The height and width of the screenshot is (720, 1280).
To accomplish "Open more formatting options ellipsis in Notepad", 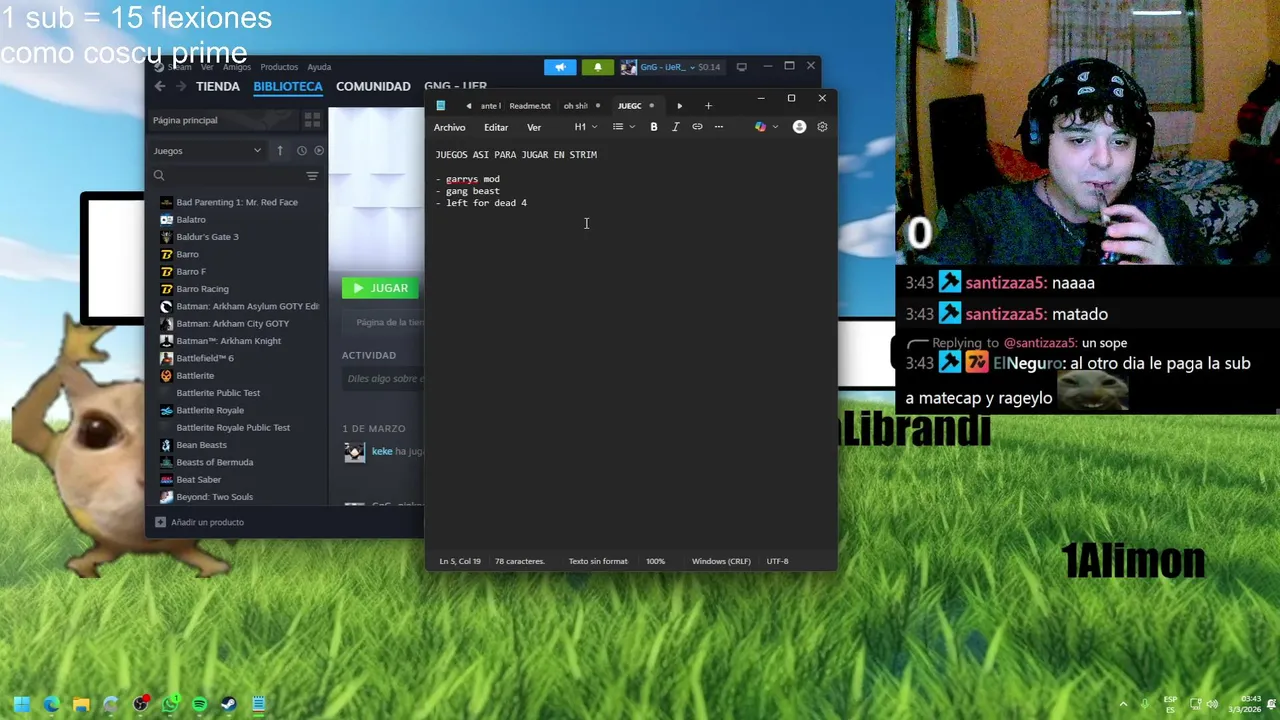I will [x=718, y=127].
